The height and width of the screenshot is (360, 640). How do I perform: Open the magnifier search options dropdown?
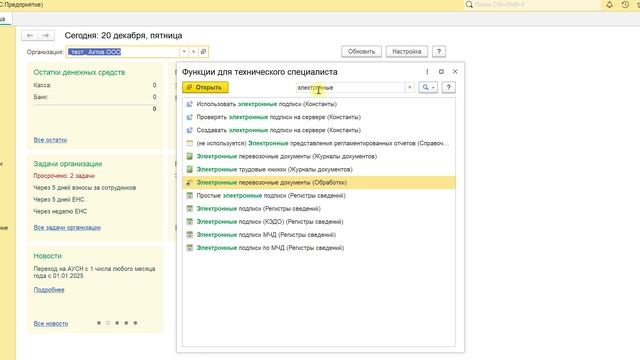coord(428,87)
